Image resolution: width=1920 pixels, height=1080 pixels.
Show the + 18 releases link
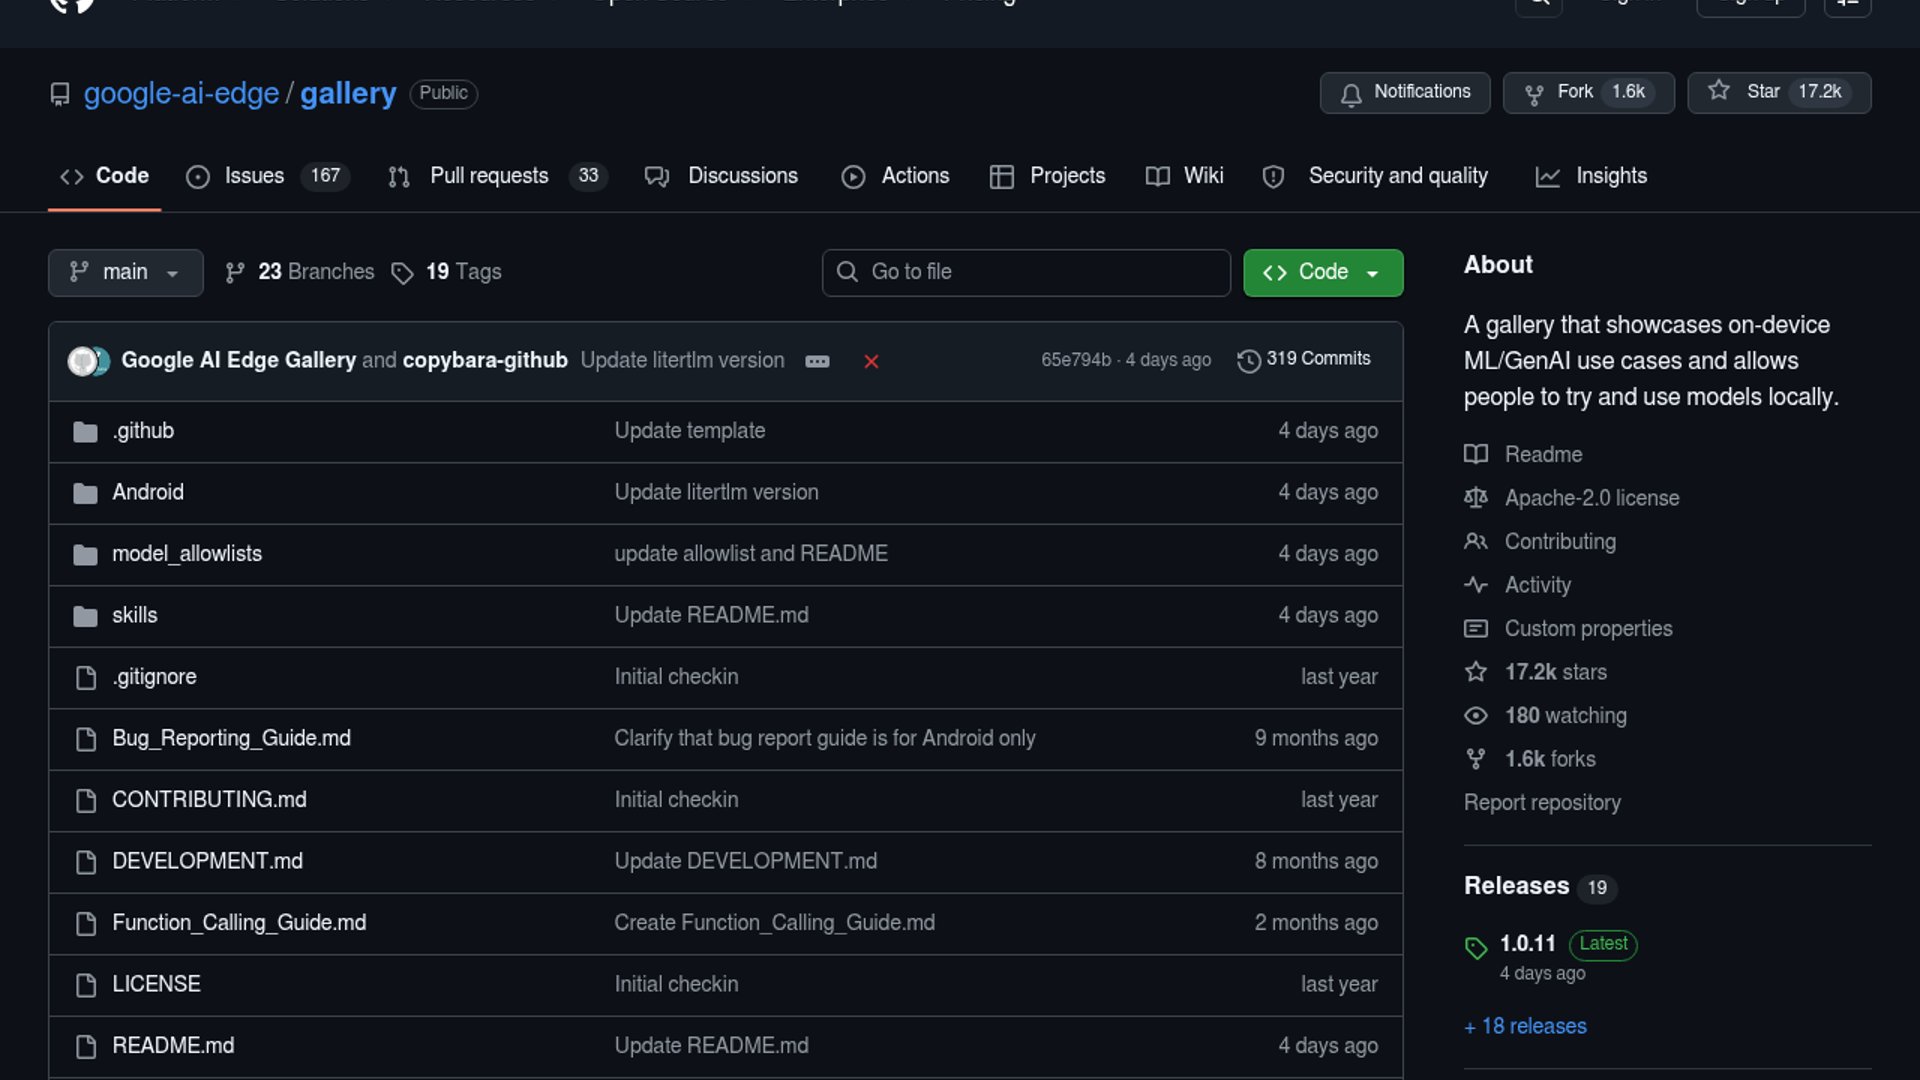(1525, 1026)
